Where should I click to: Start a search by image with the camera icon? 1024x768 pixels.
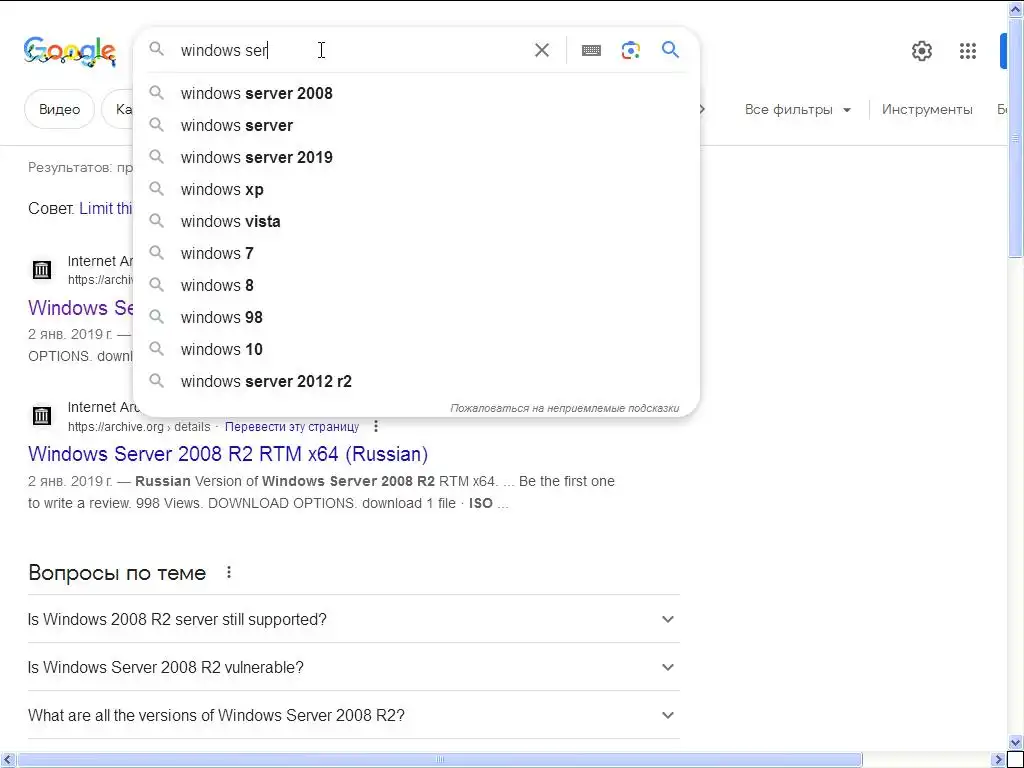630,50
